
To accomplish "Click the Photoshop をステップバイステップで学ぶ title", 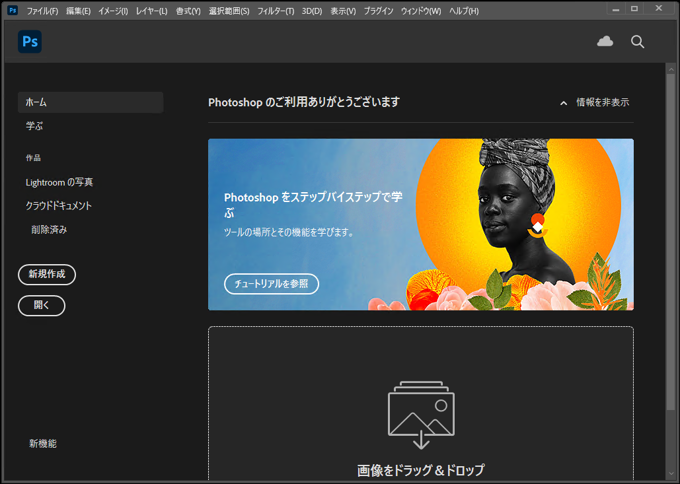I will [313, 205].
